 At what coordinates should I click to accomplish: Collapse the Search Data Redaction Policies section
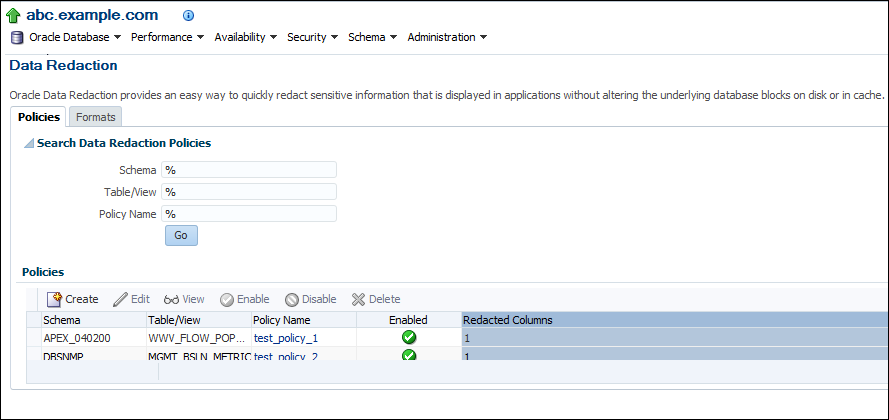[28, 144]
